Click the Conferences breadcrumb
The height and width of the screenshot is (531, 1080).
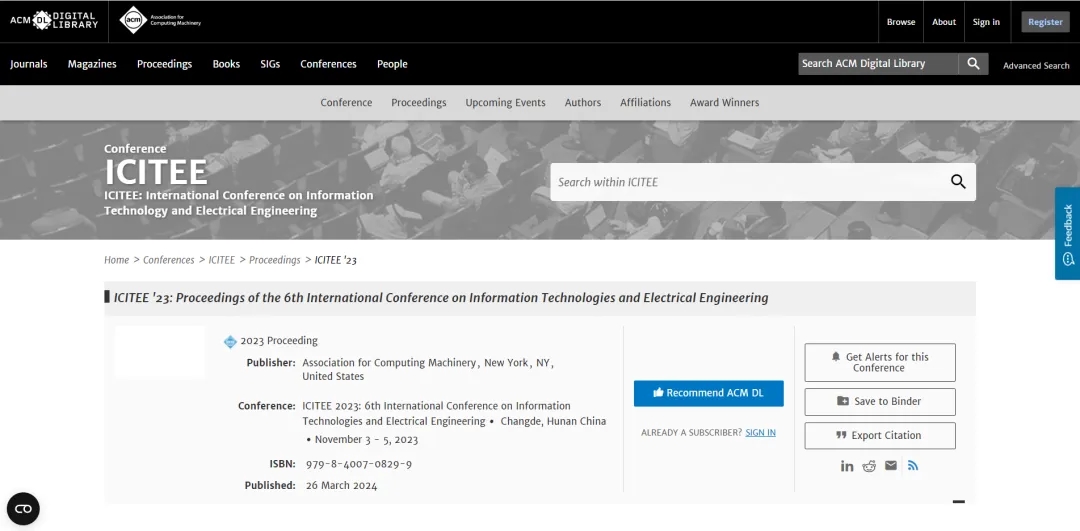pos(169,260)
